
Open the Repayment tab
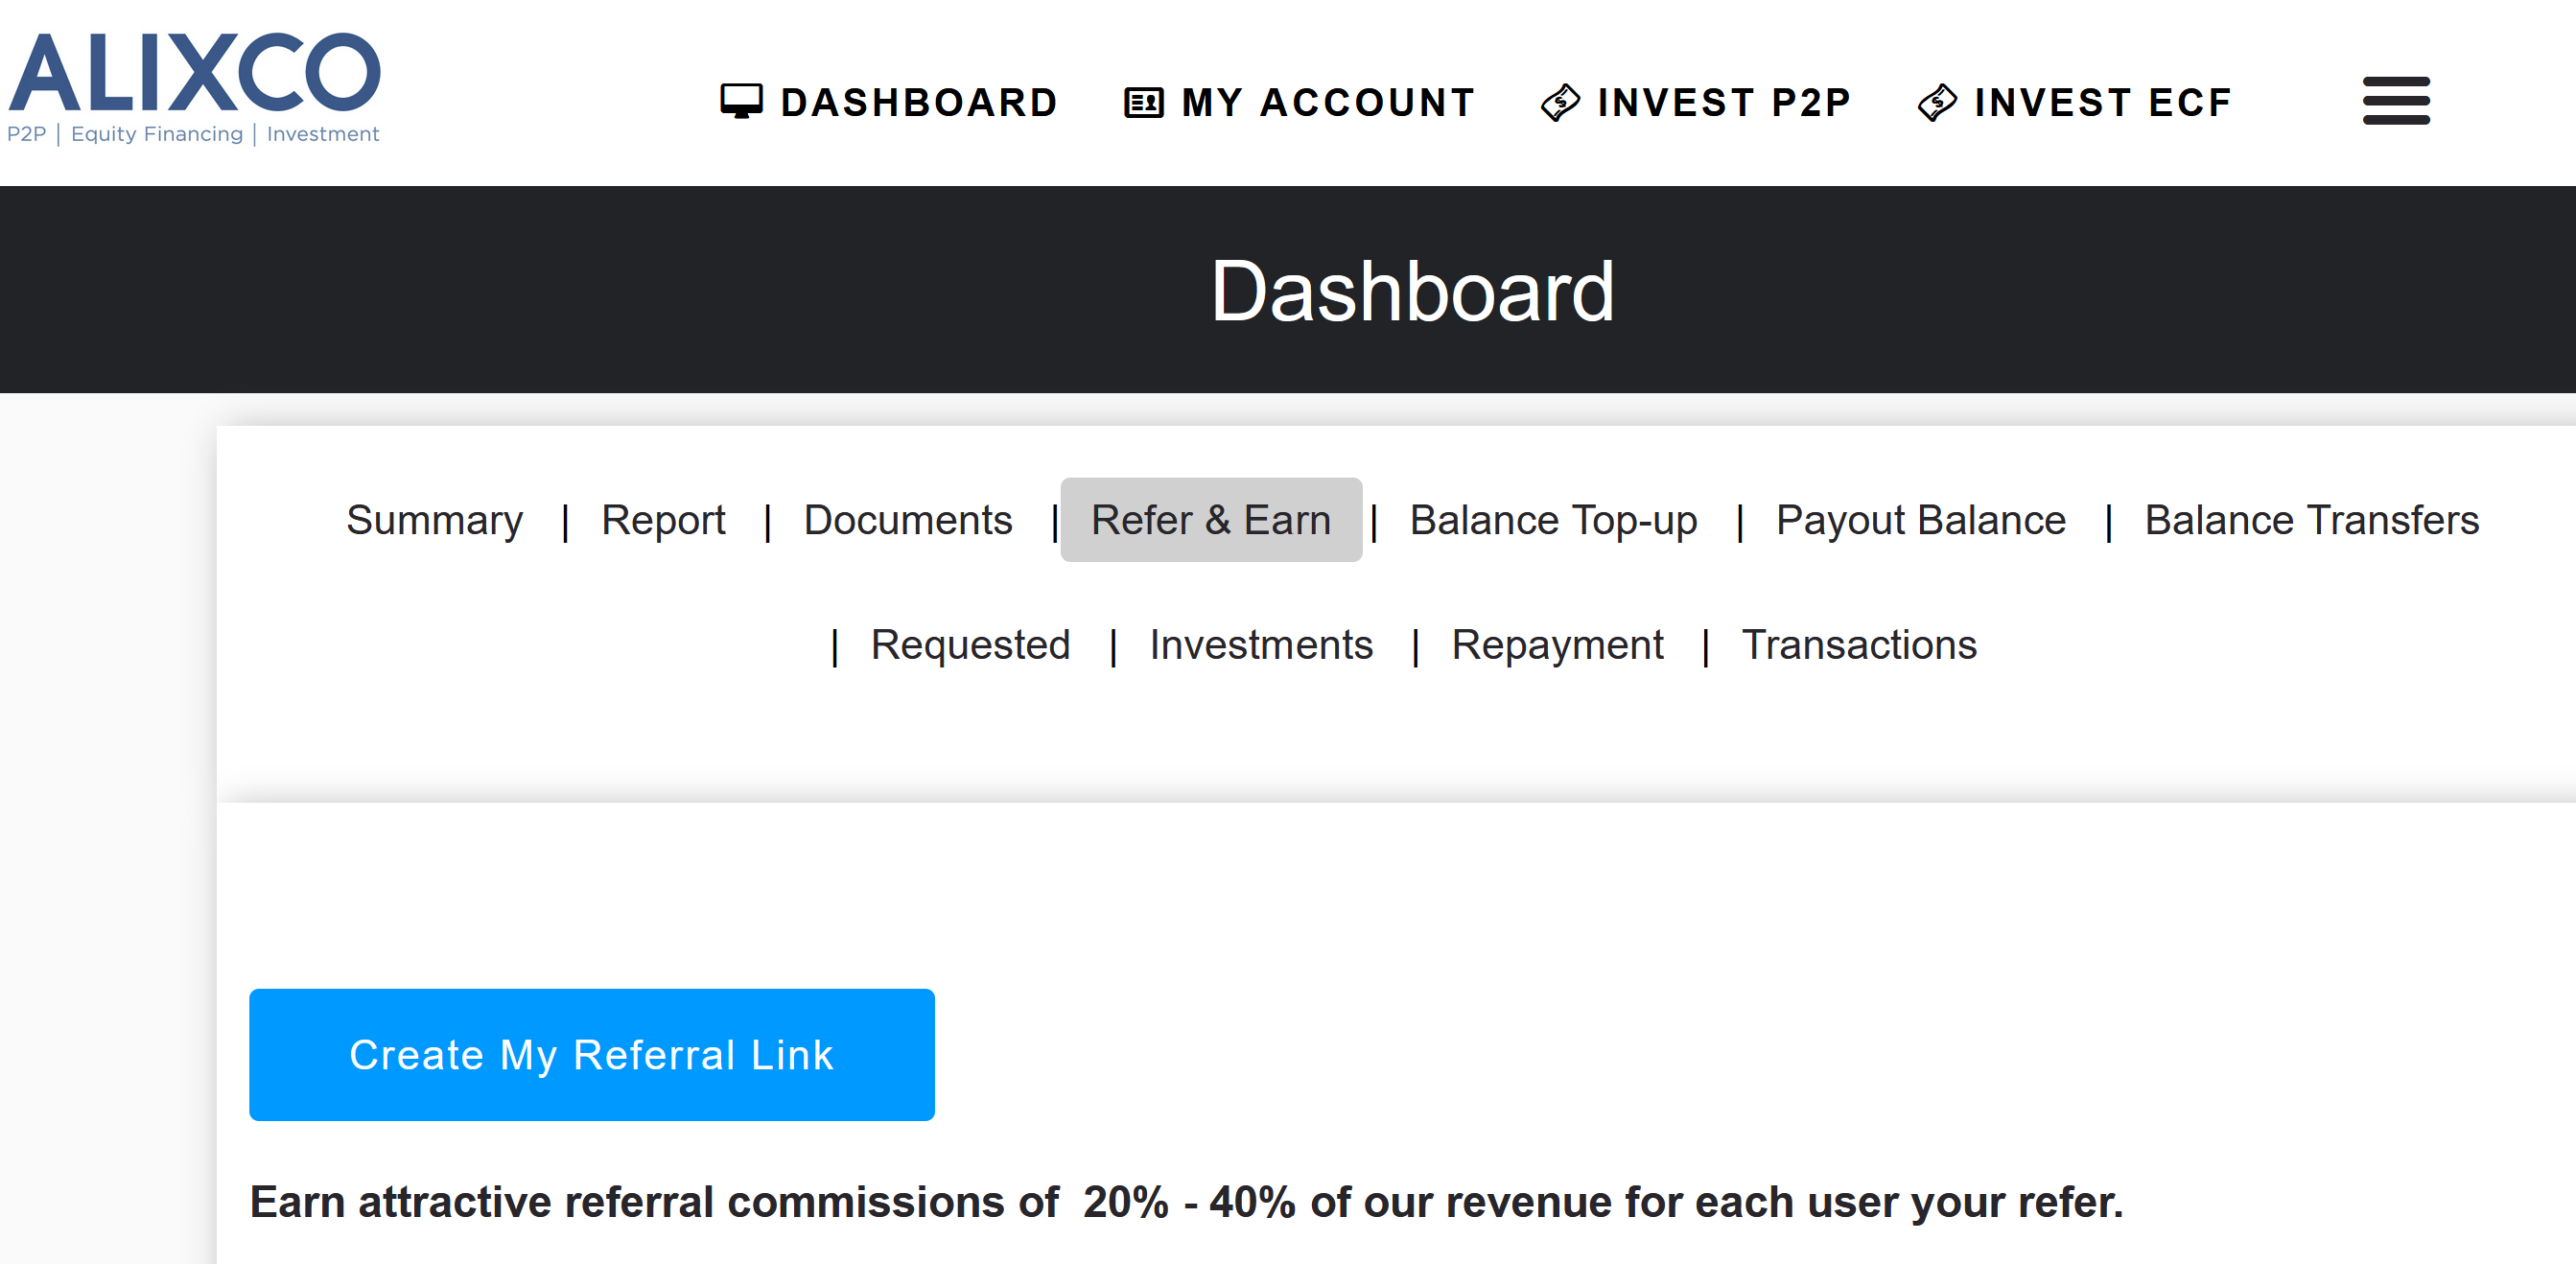tap(1557, 645)
